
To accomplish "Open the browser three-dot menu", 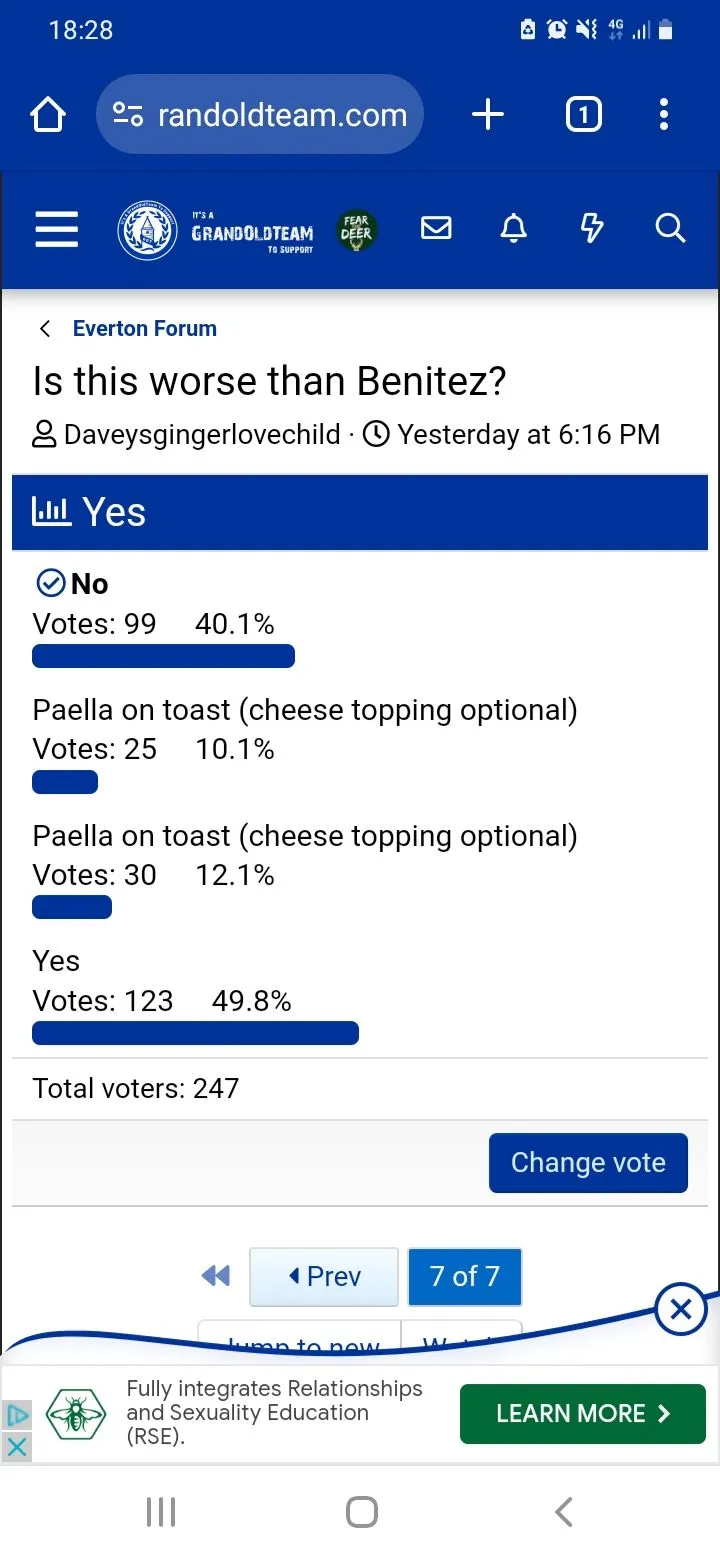I will 664,115.
